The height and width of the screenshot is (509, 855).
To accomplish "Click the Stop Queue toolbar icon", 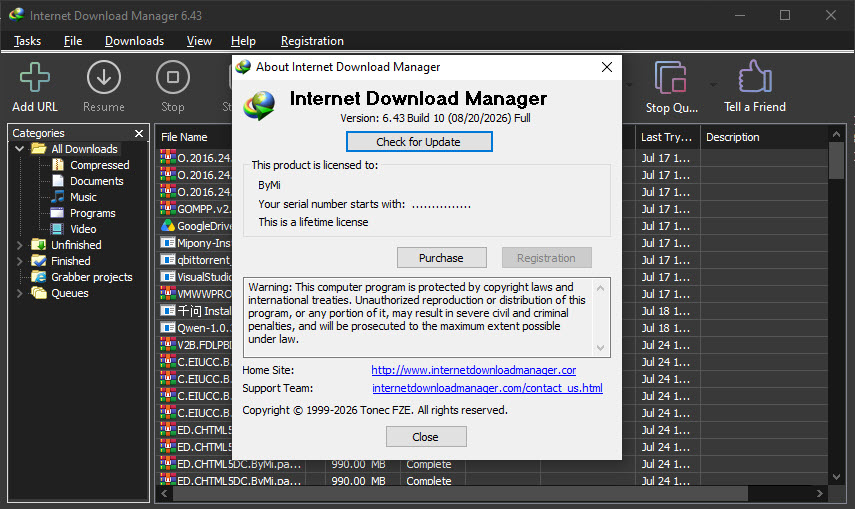I will click(671, 77).
